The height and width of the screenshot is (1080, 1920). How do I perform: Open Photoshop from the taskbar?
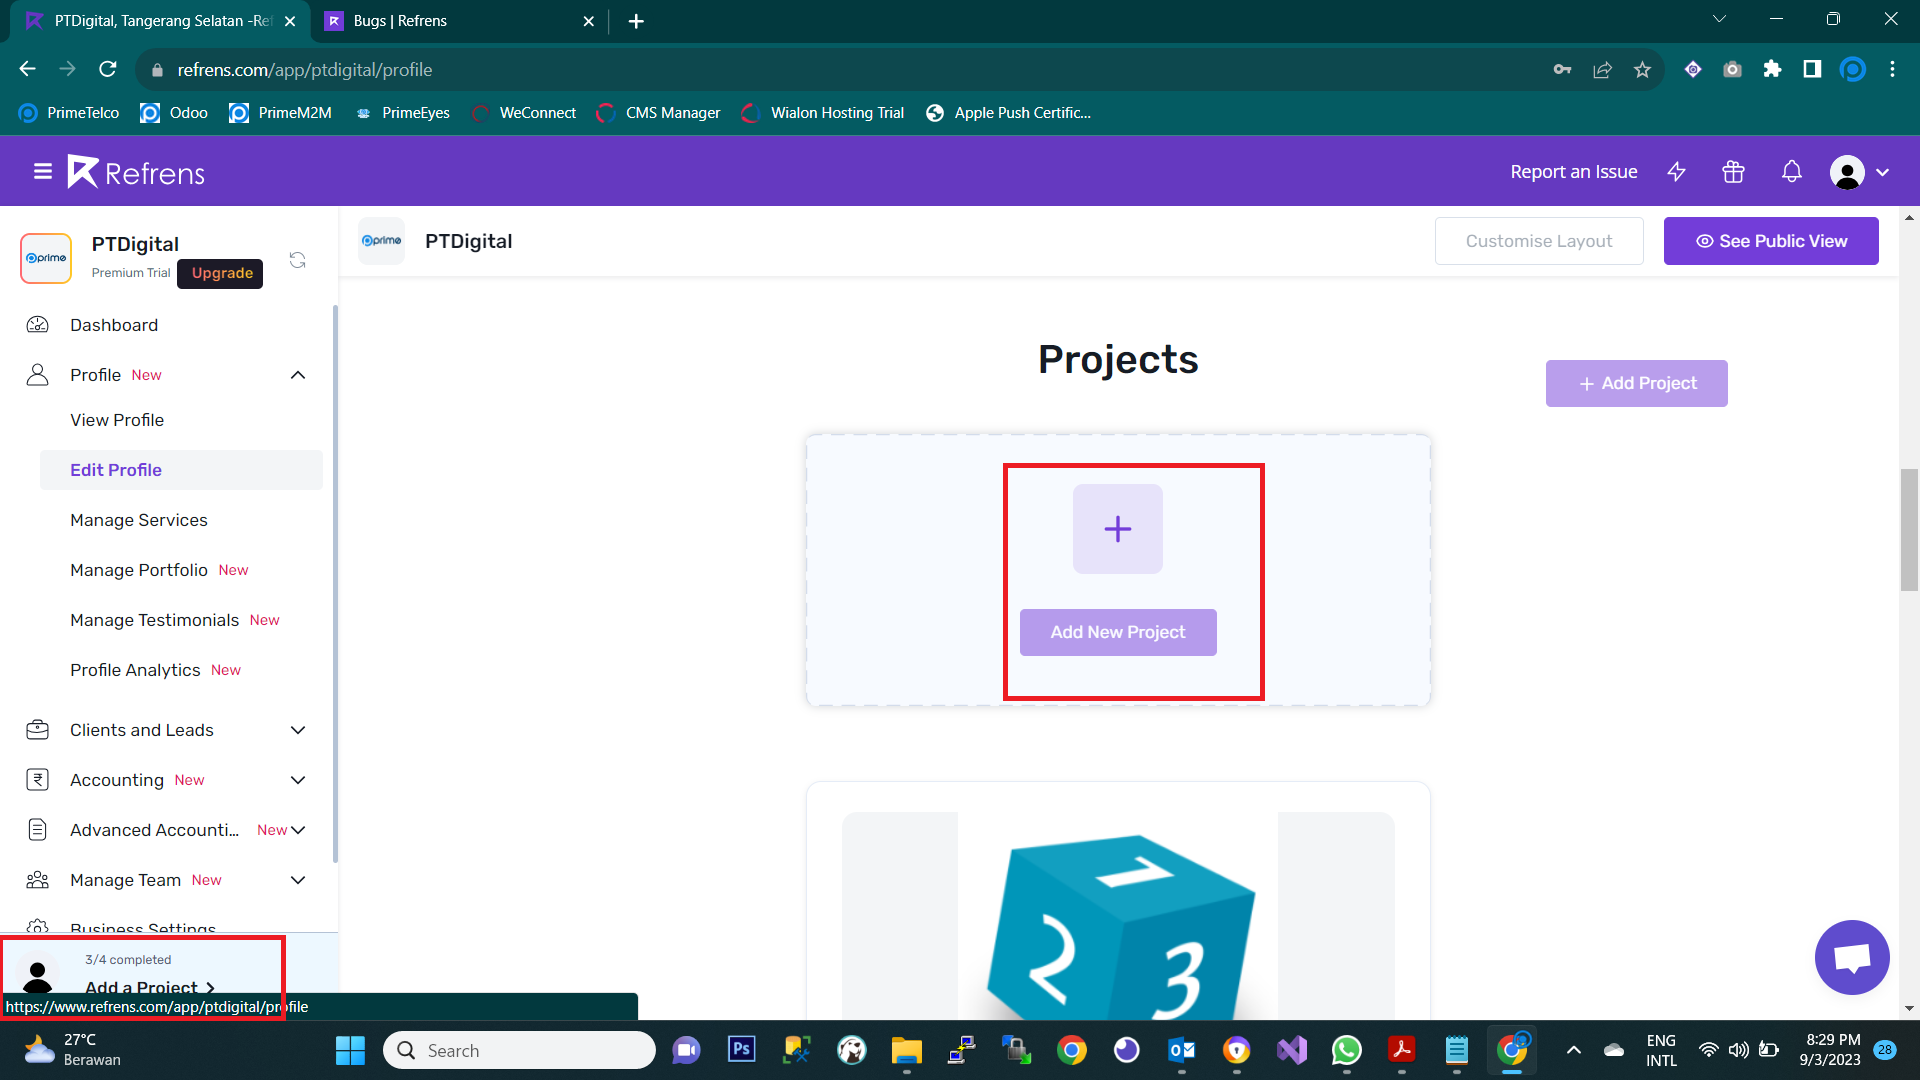click(741, 1050)
